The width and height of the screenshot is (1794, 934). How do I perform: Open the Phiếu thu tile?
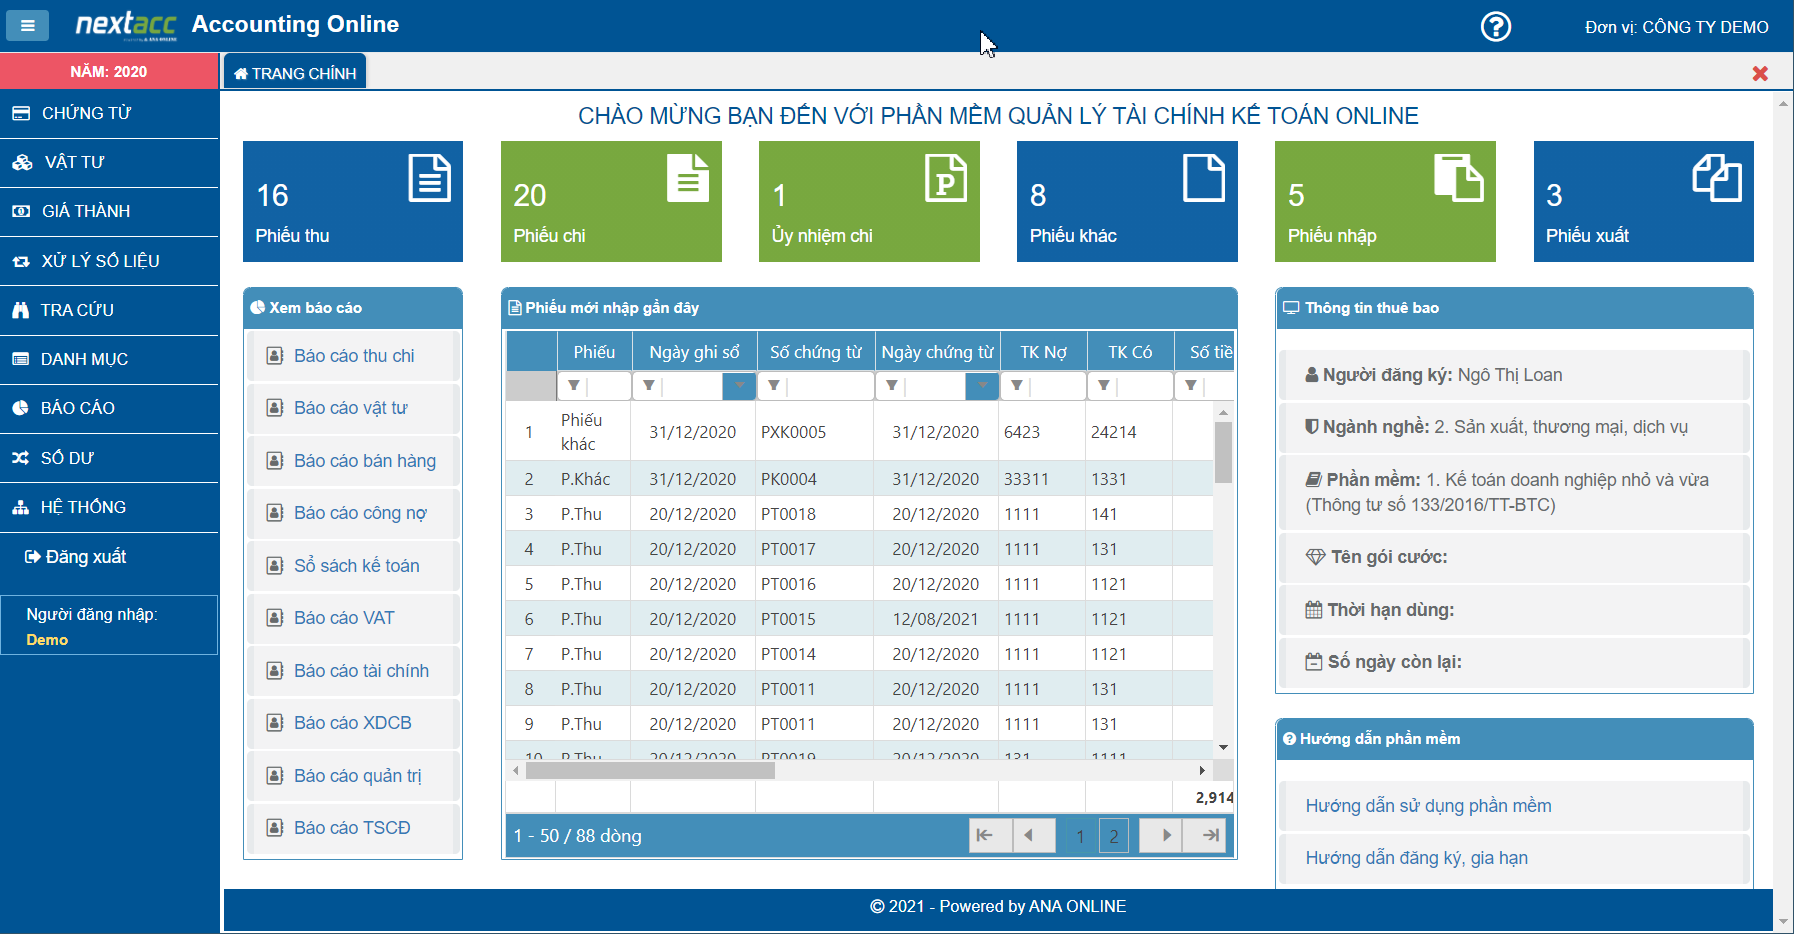click(352, 201)
